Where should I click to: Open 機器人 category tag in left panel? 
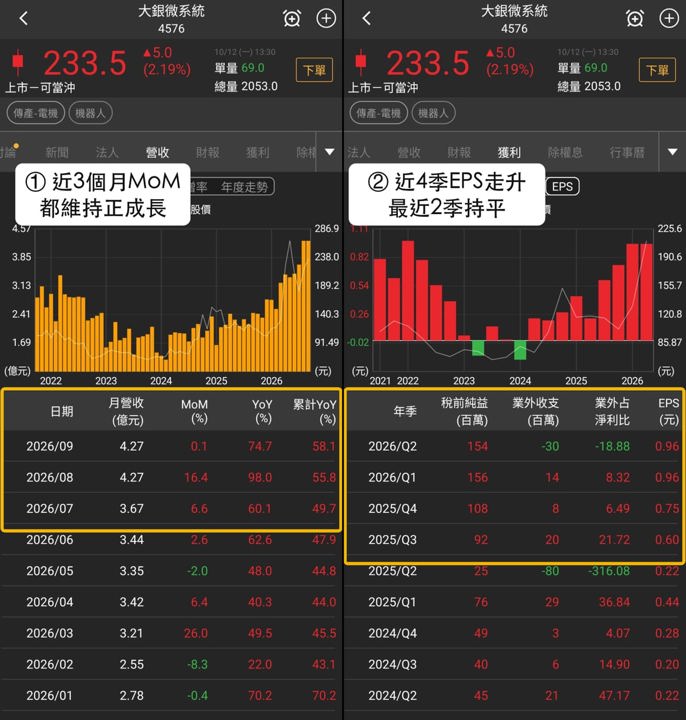coord(90,113)
